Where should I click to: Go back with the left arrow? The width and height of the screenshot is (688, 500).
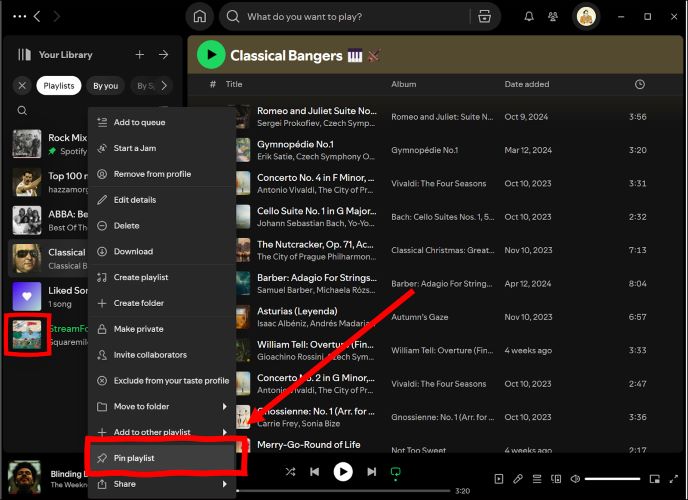tap(37, 17)
